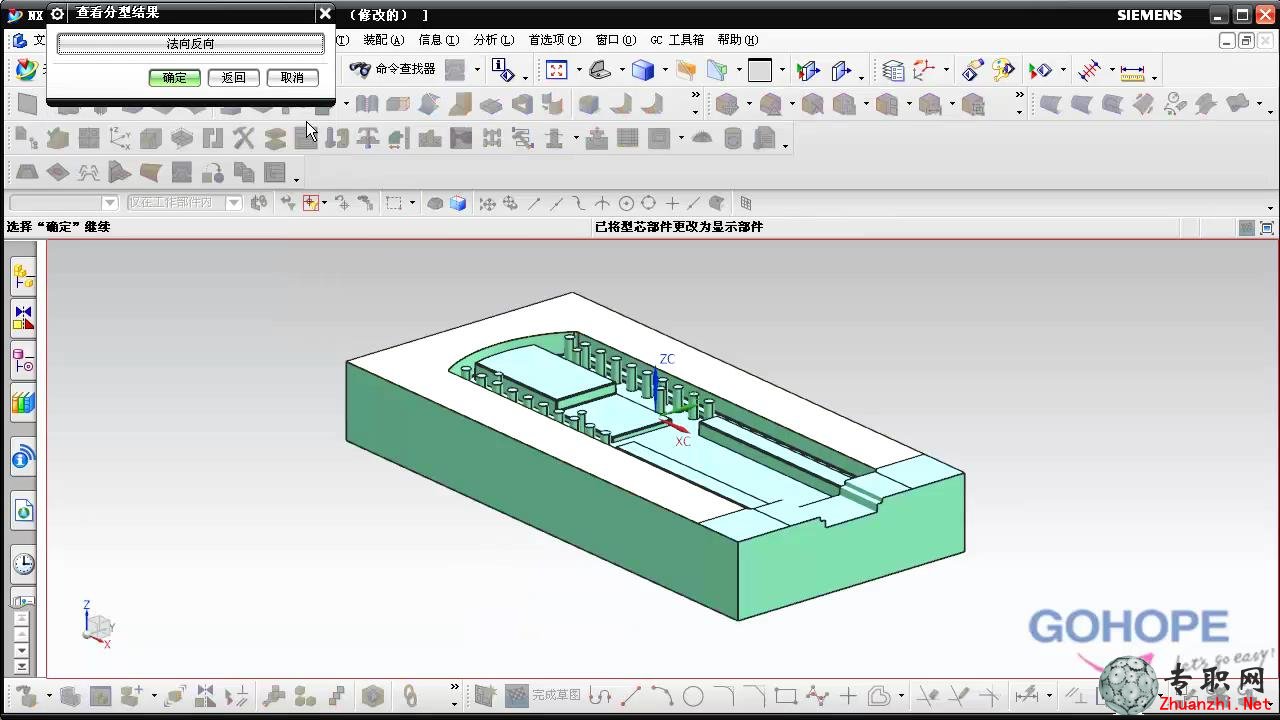Toggle the snap point red crosshair icon
Image resolution: width=1280 pixels, height=720 pixels.
coord(310,203)
